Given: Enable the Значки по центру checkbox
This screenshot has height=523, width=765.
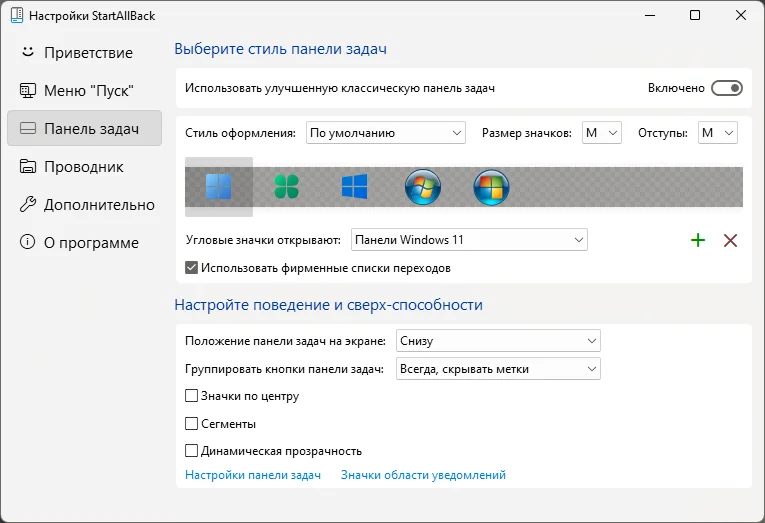Looking at the screenshot, I should point(191,396).
